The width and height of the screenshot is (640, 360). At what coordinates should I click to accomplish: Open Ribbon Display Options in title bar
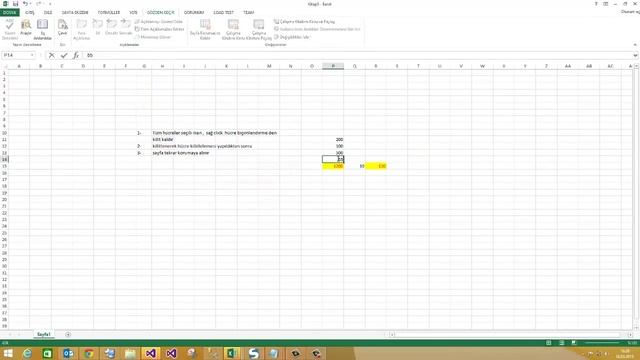click(x=606, y=4)
